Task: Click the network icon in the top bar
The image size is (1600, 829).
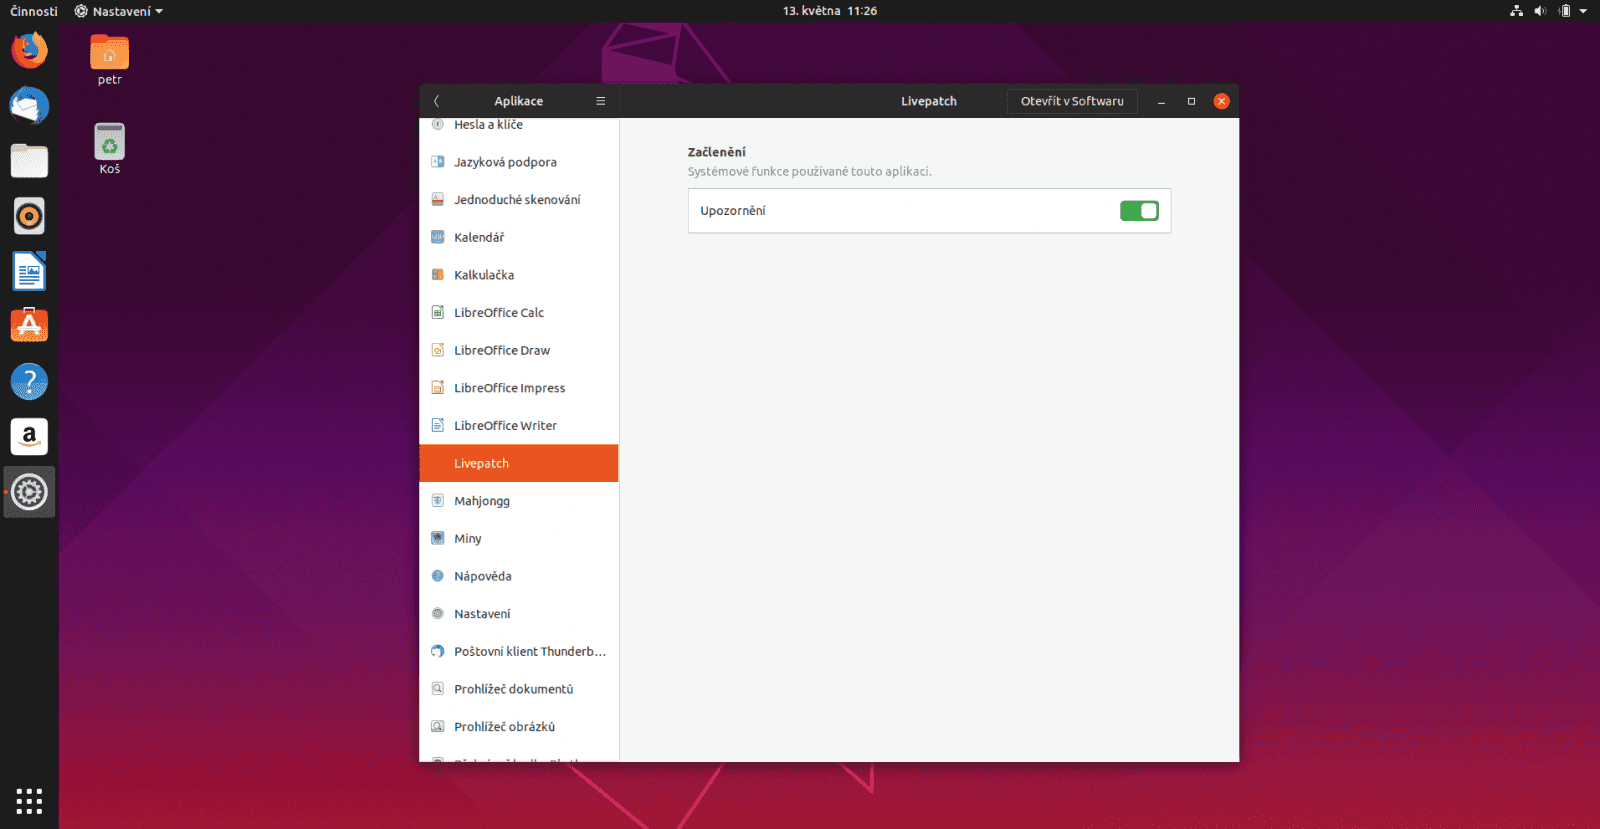Action: pyautogui.click(x=1516, y=11)
